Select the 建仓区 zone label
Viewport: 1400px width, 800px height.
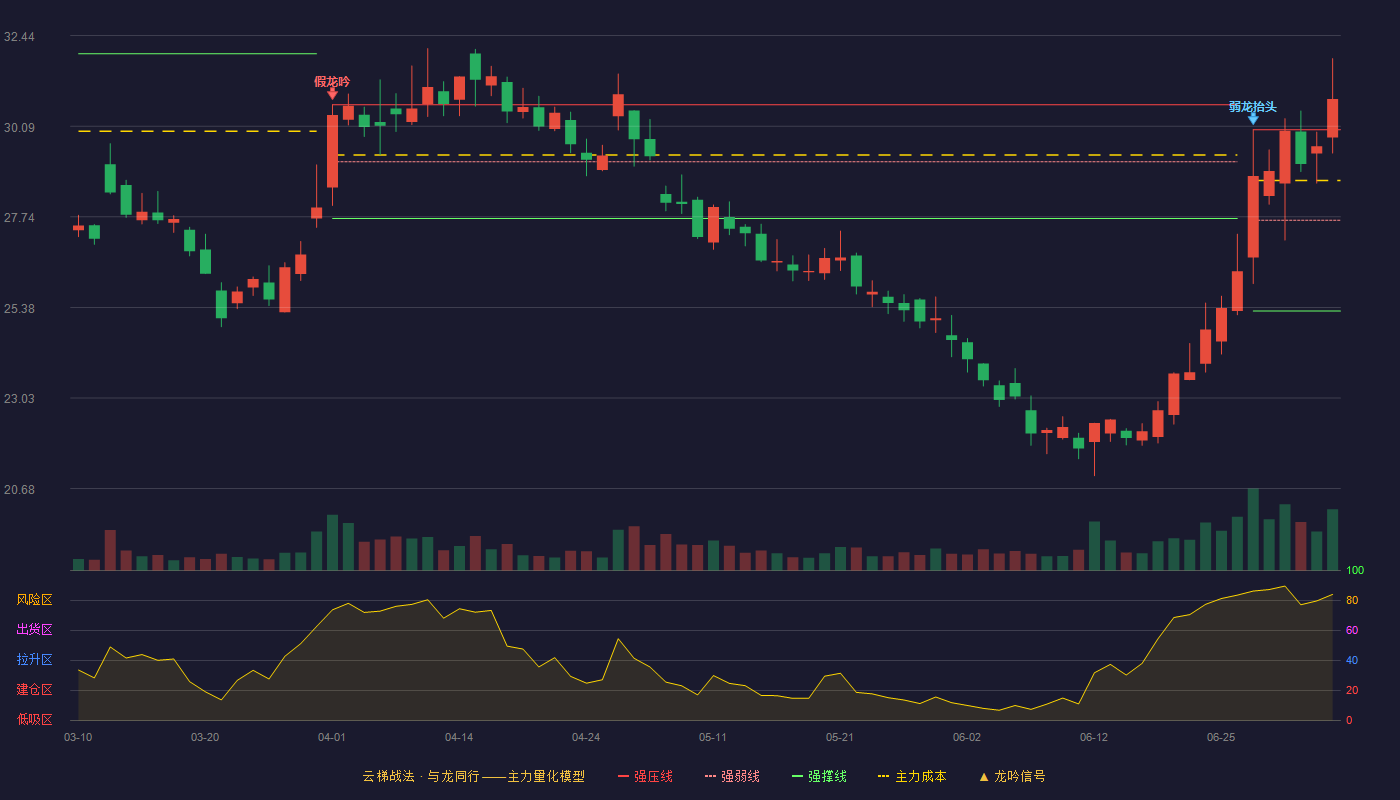pyautogui.click(x=34, y=690)
